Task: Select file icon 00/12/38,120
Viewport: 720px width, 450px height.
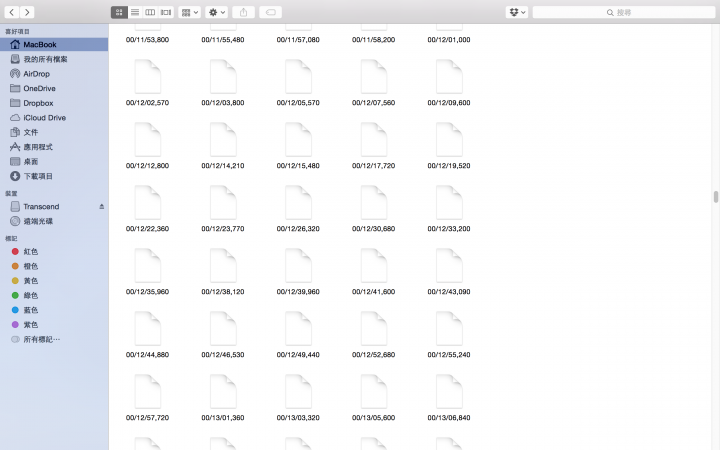Action: (x=223, y=265)
